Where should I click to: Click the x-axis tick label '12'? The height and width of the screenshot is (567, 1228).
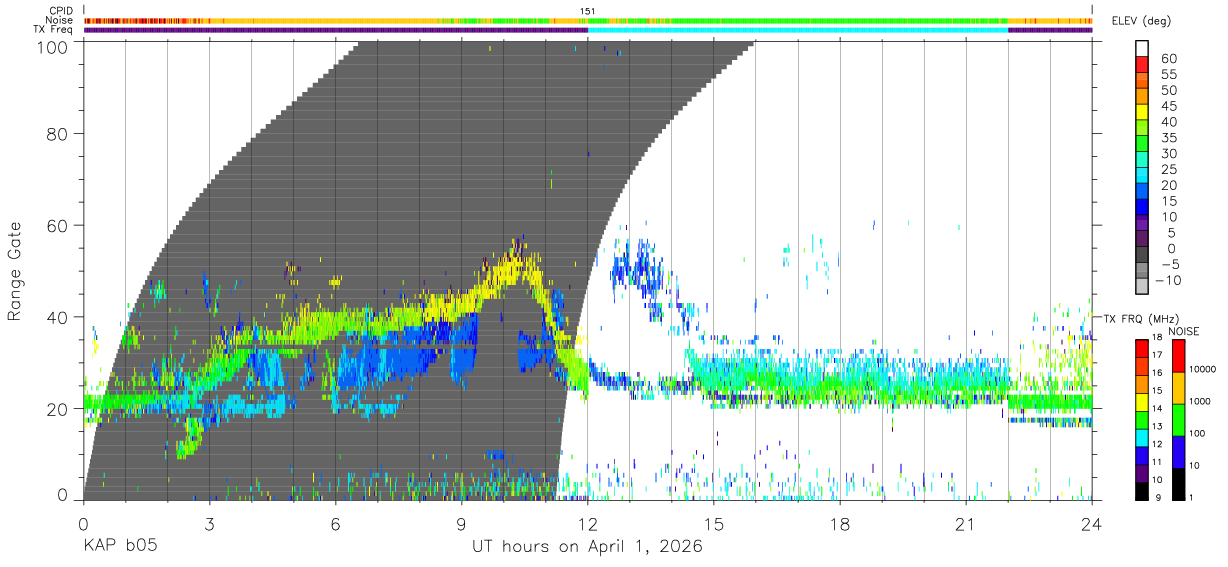click(588, 524)
